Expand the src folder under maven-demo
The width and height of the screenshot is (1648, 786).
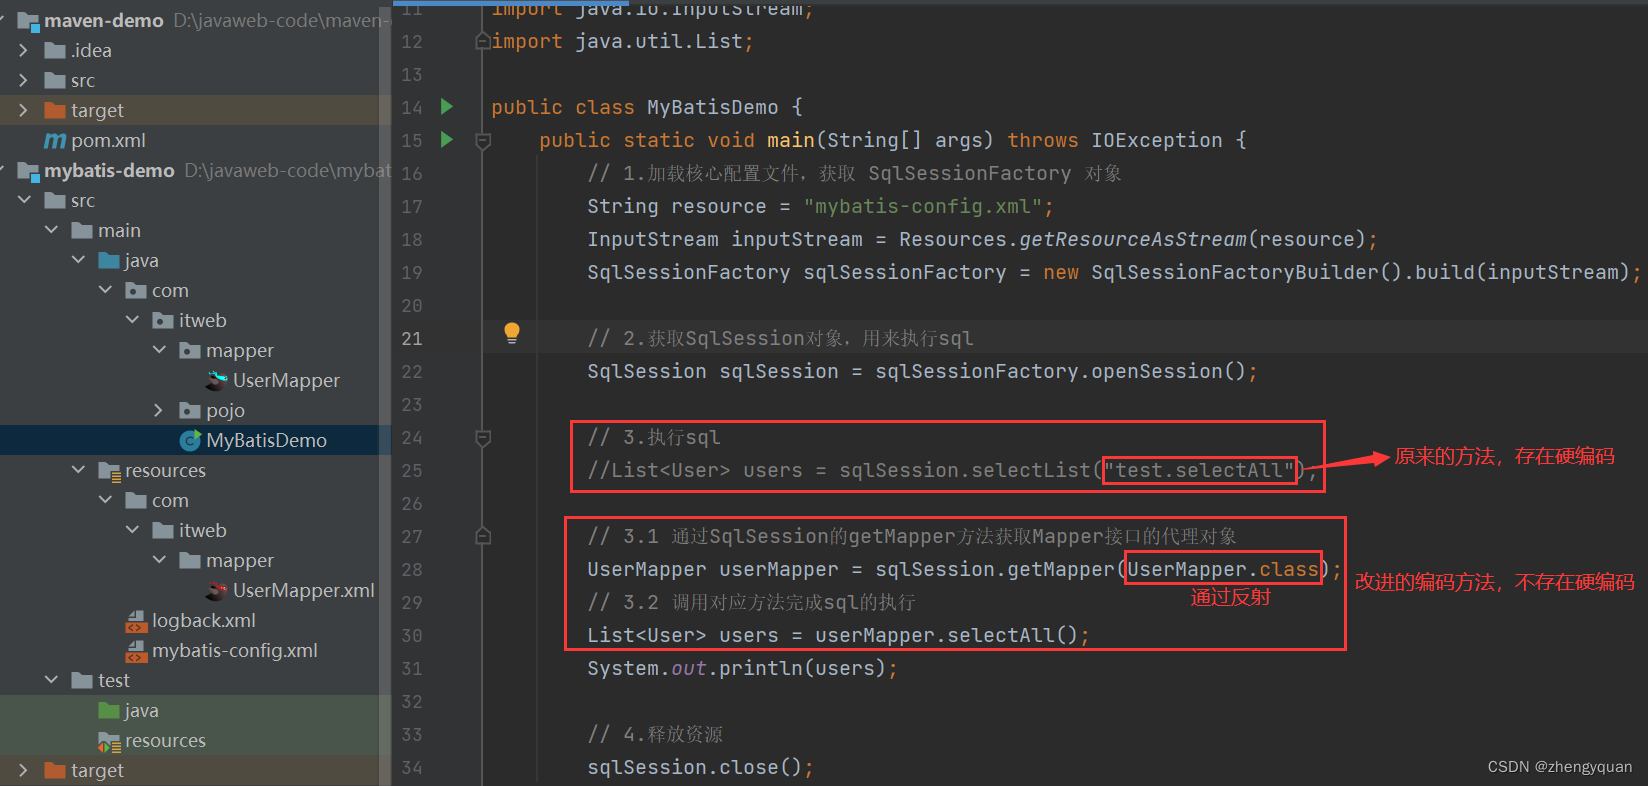[23, 80]
